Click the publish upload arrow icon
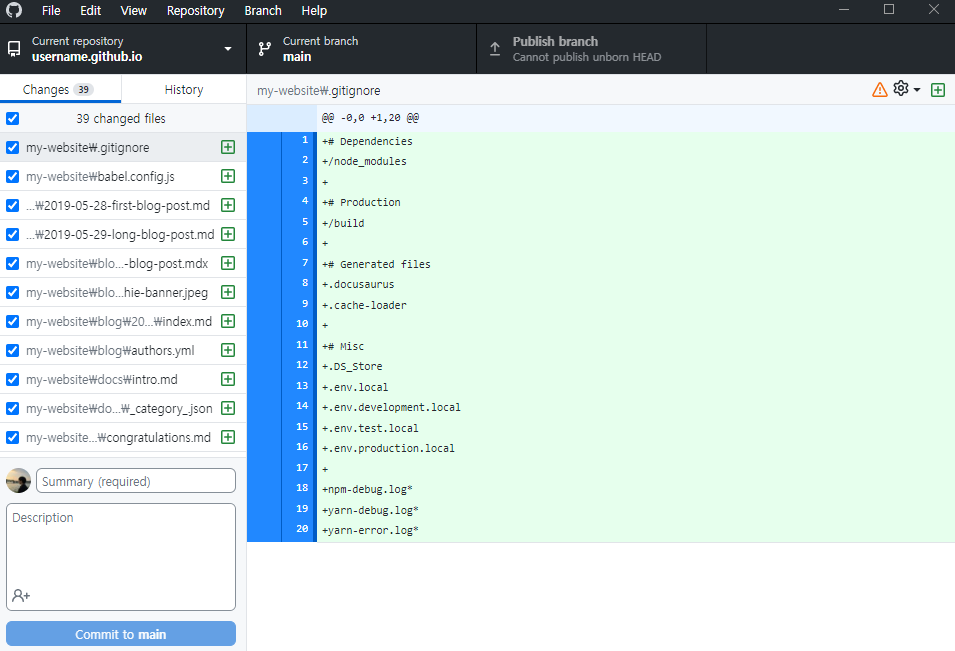This screenshot has width=955, height=651. (495, 49)
